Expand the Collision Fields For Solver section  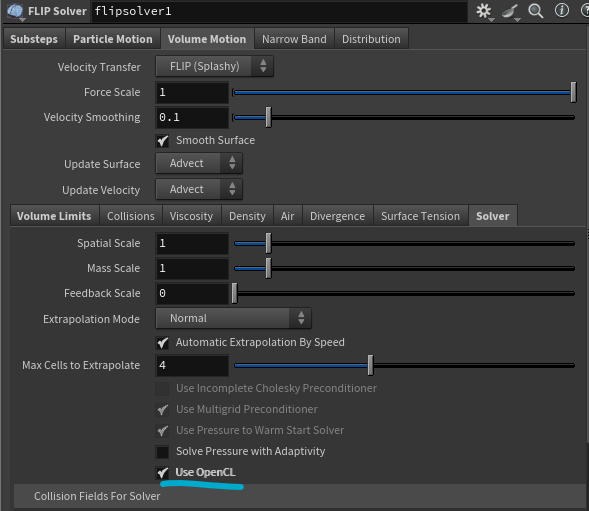tap(299, 496)
